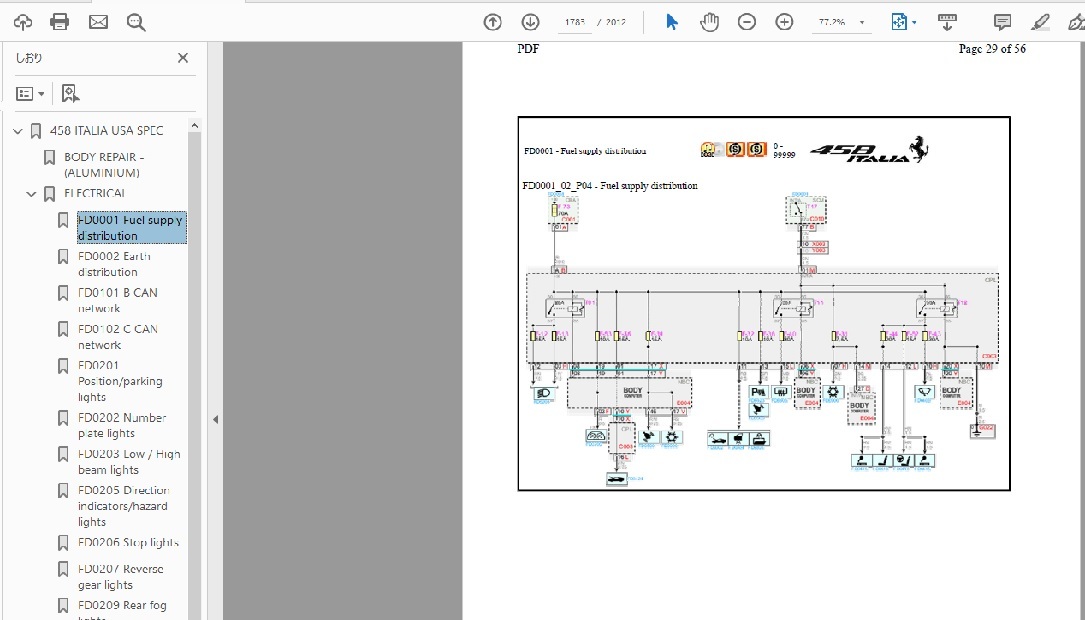Click the find bookmark icon

coord(70,93)
